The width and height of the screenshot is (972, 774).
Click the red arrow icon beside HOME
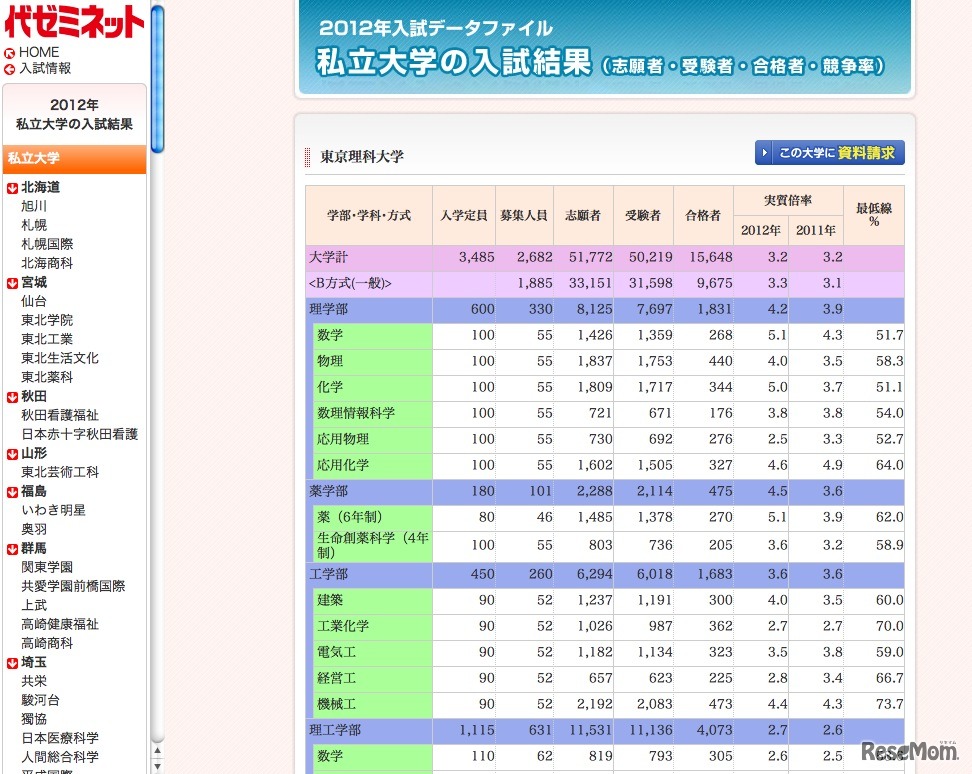[x=9, y=53]
